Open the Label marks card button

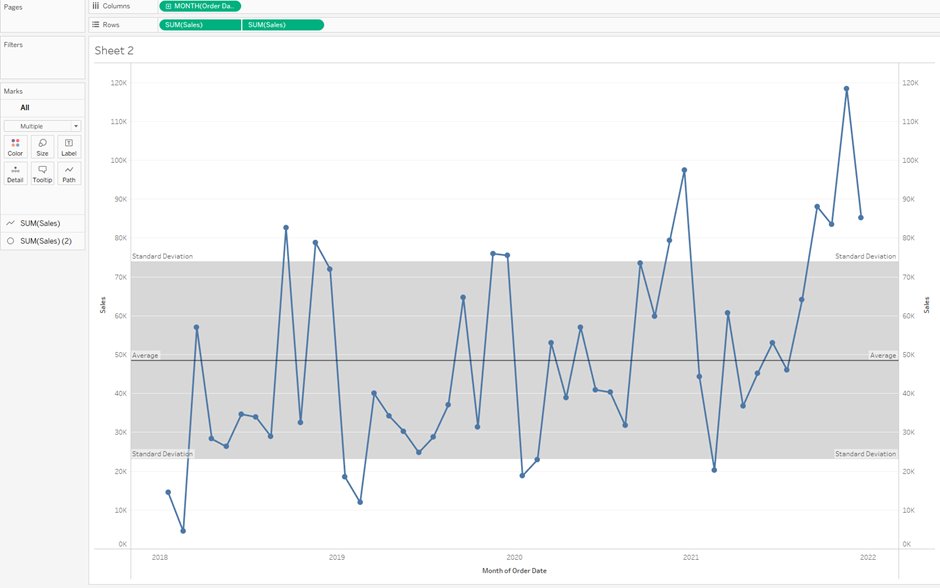click(69, 147)
